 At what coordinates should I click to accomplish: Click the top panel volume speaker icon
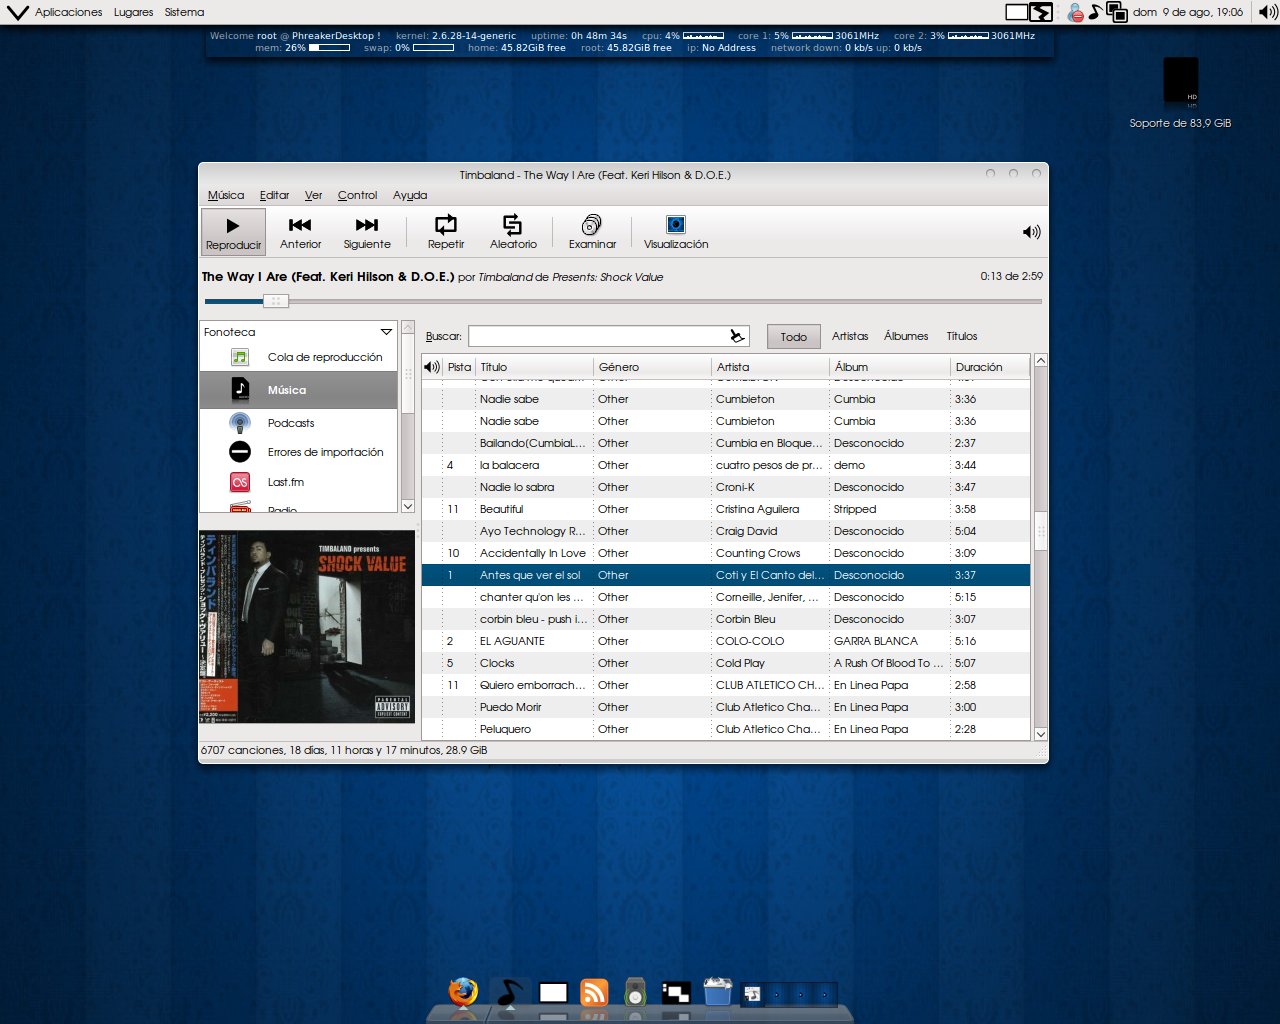1267,12
